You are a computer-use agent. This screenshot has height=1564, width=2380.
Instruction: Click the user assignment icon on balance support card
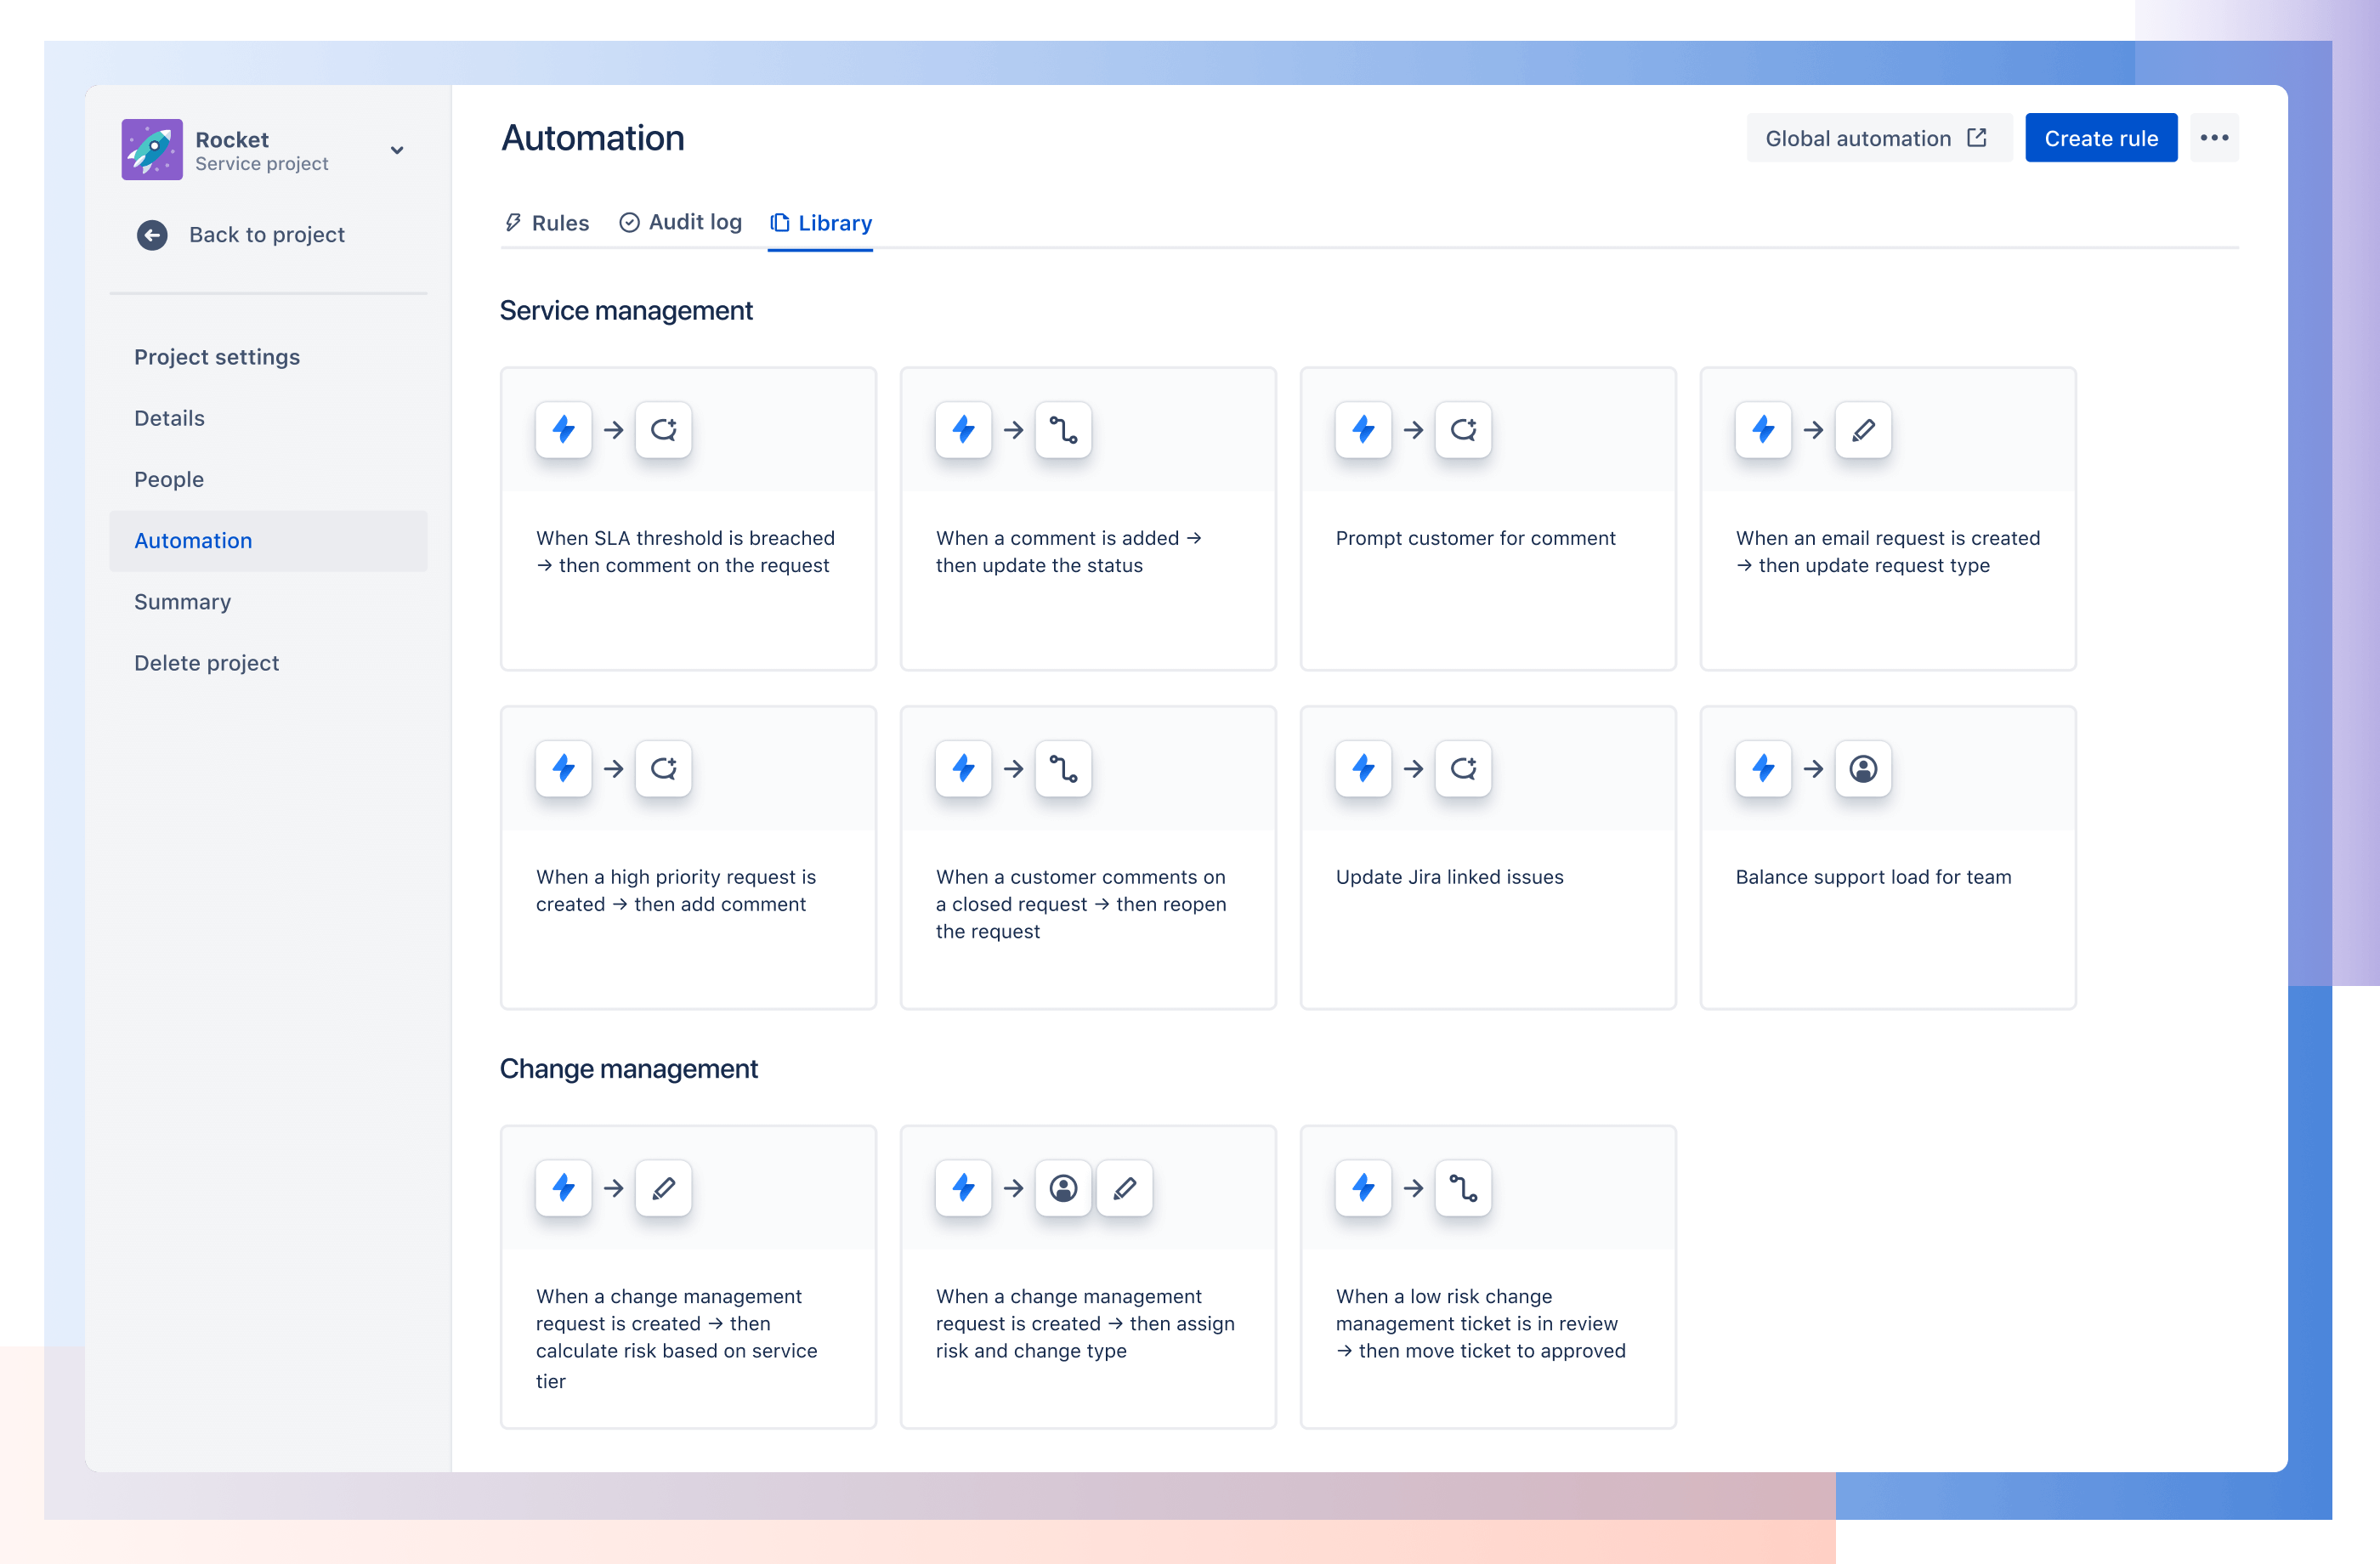tap(1861, 768)
